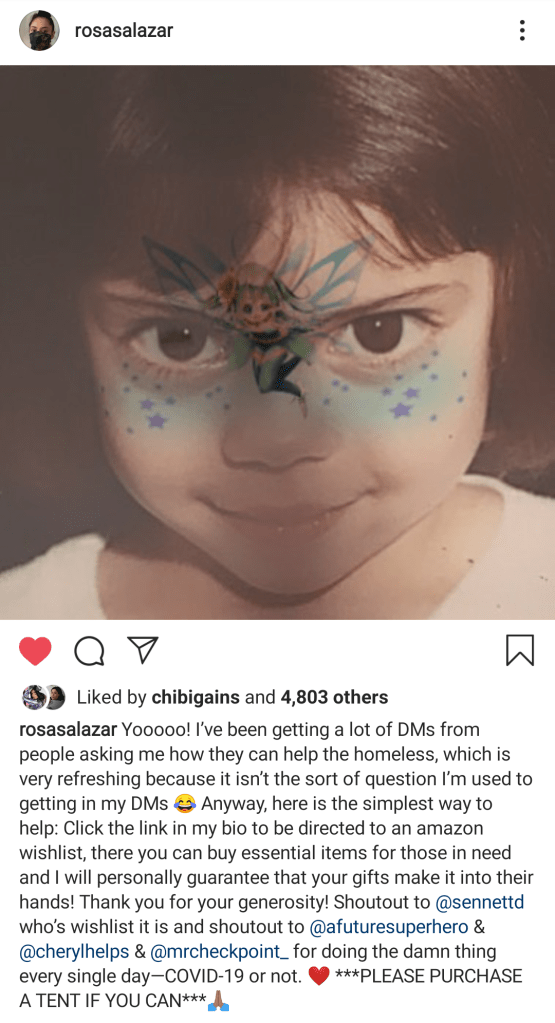View chibigains profile from likes line
Screen dimensions: 555x1023
point(196,697)
